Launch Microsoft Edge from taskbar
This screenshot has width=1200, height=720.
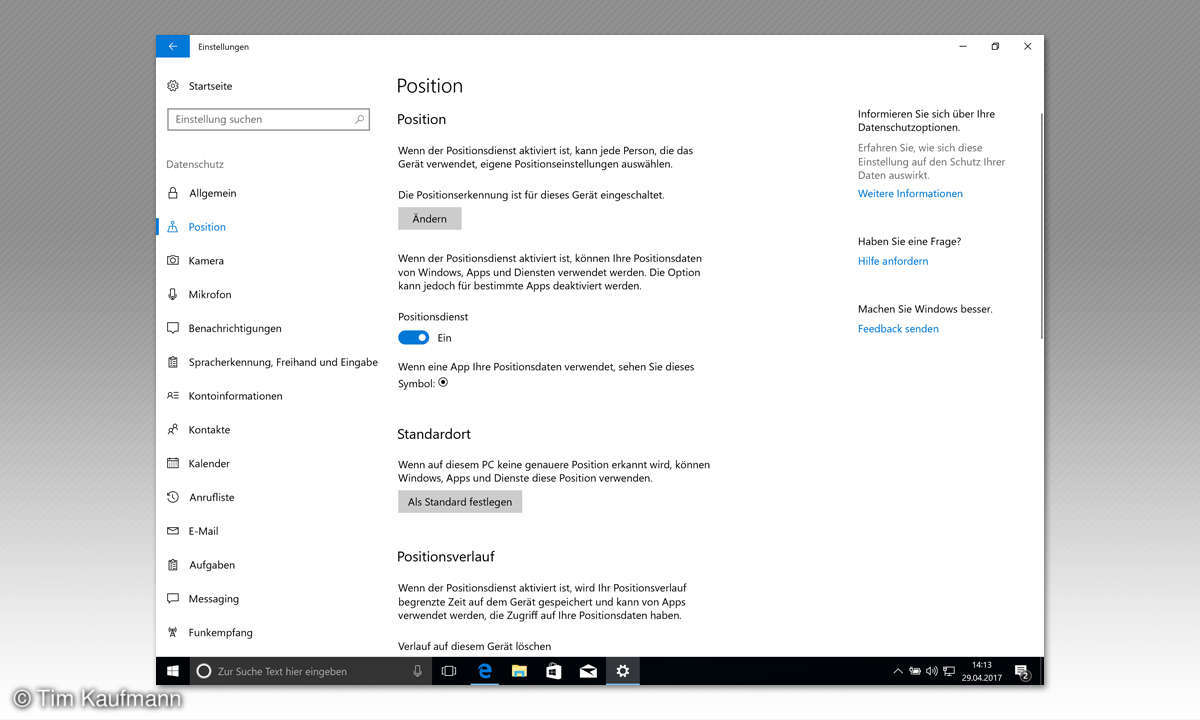(485, 671)
